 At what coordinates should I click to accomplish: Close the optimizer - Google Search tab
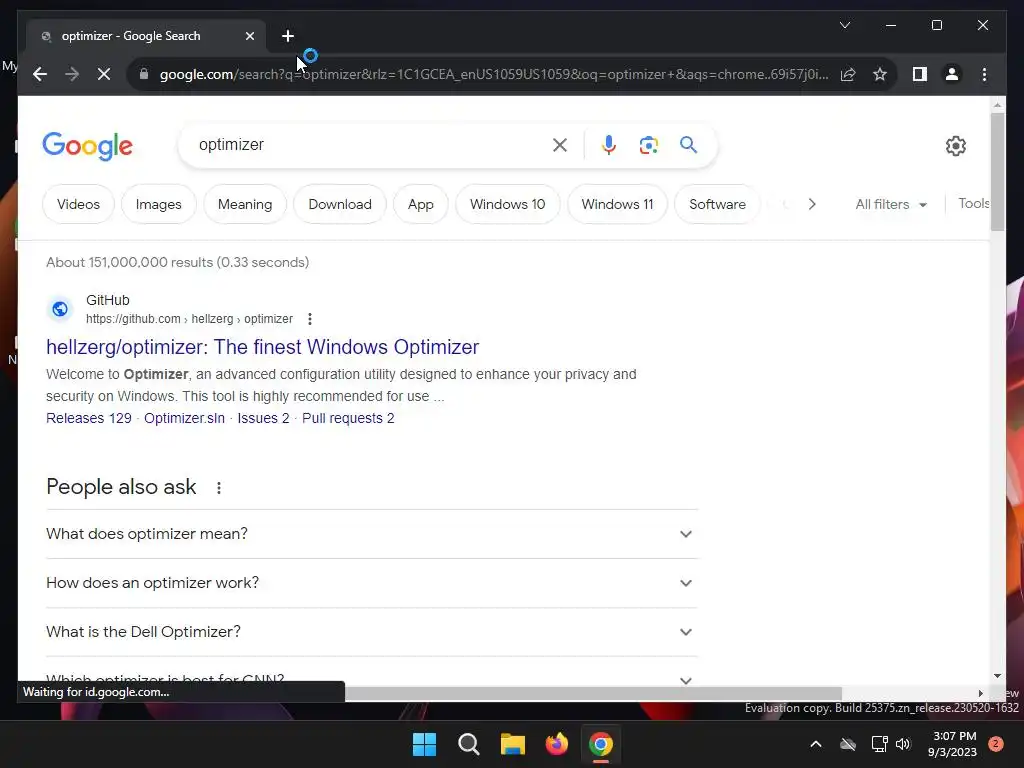pyautogui.click(x=249, y=36)
